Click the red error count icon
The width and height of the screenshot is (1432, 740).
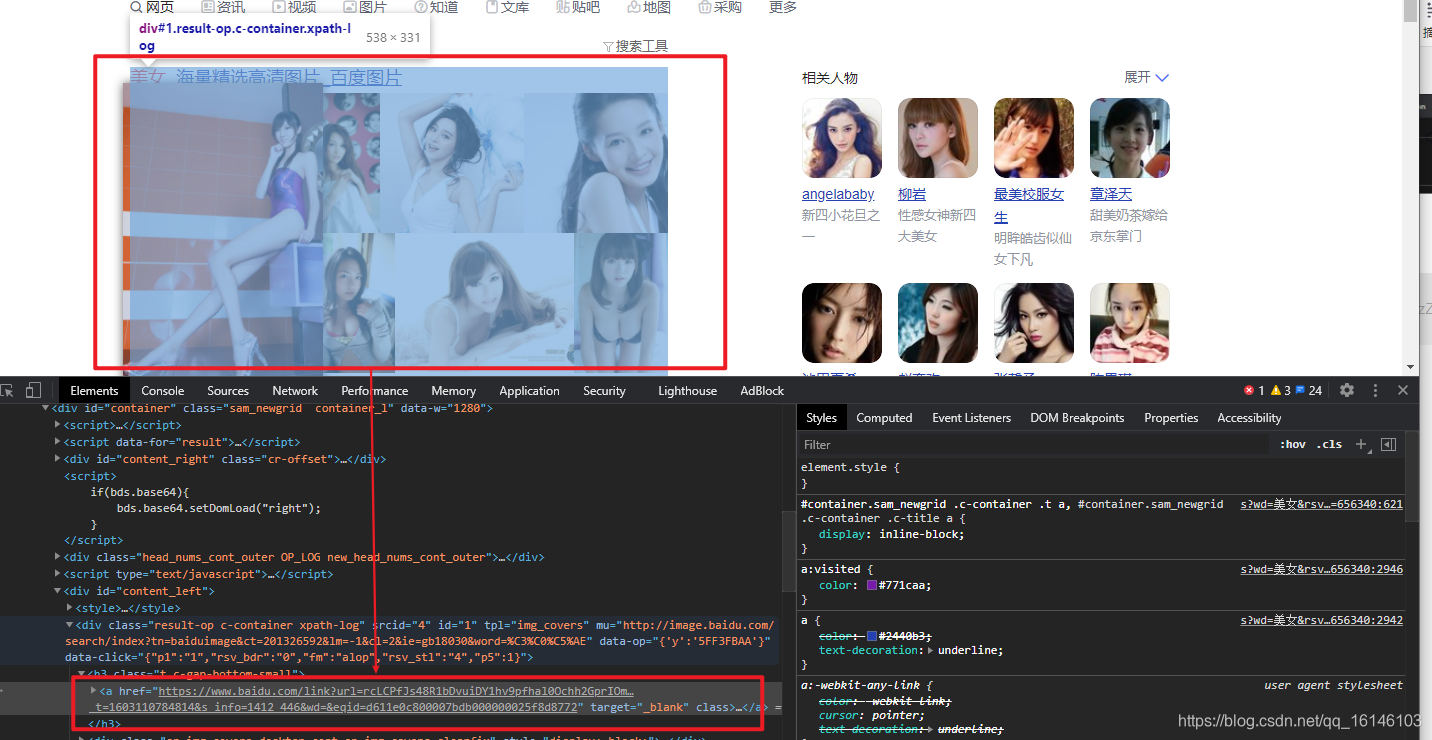(x=1249, y=390)
